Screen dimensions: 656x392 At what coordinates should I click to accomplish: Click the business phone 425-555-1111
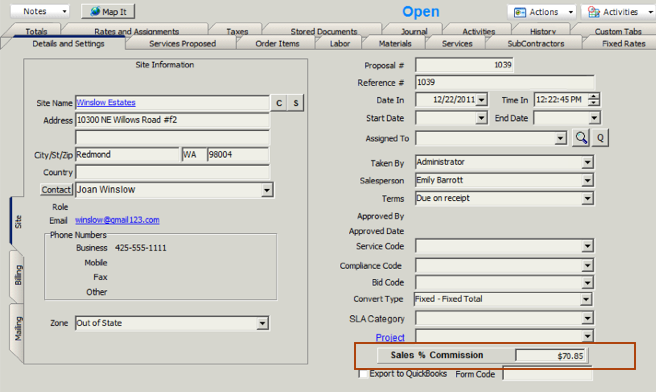(x=141, y=248)
